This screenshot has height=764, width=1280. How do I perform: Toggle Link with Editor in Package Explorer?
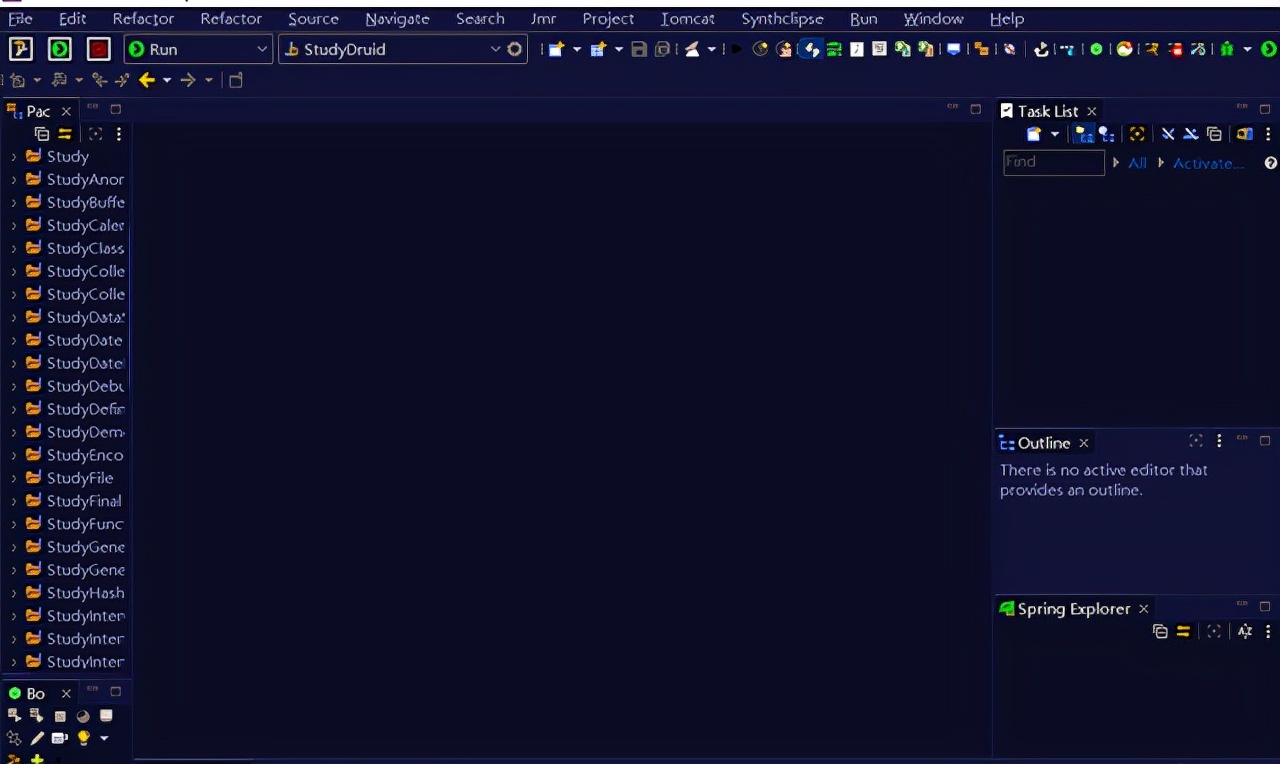65,134
